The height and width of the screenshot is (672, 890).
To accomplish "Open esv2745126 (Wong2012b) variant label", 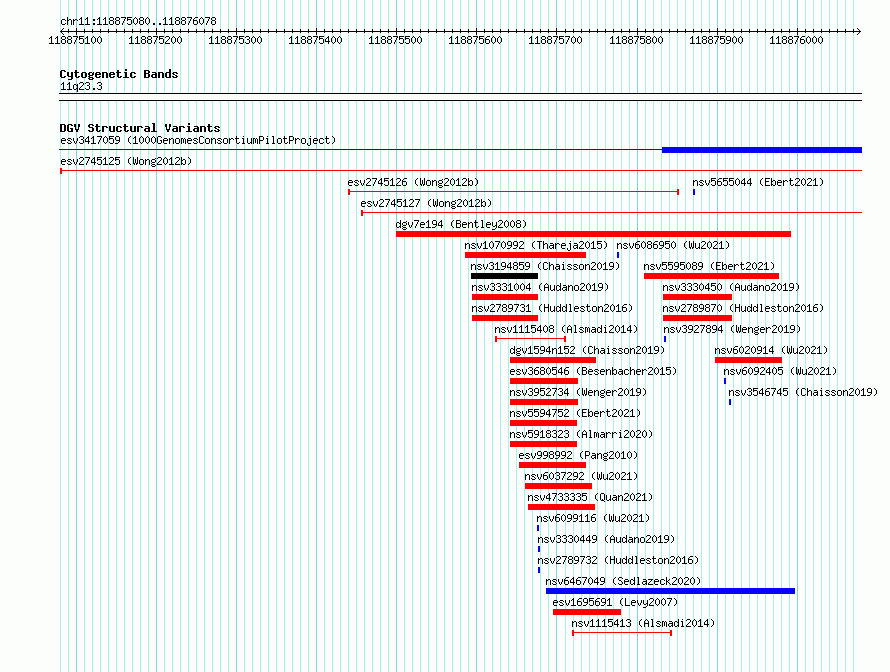I will coord(413,182).
